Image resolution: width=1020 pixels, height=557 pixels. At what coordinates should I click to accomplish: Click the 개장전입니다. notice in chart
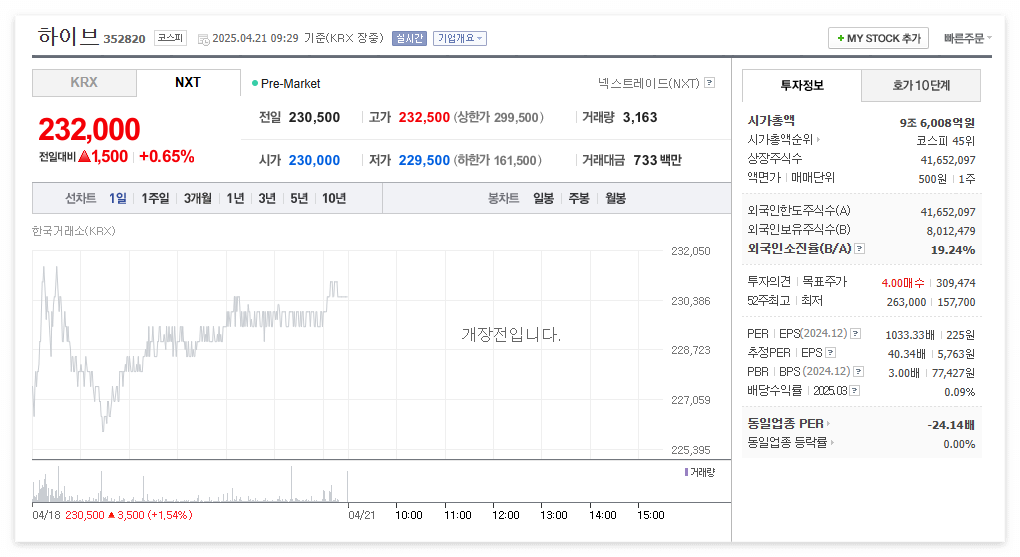(511, 334)
